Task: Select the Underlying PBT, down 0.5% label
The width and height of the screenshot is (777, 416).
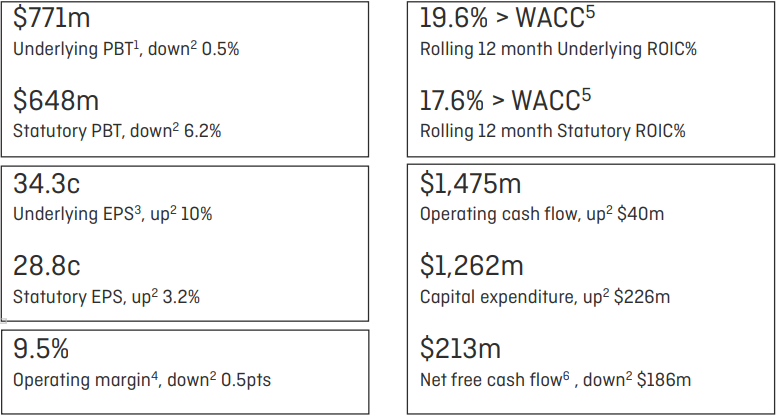Action: [x=125, y=48]
